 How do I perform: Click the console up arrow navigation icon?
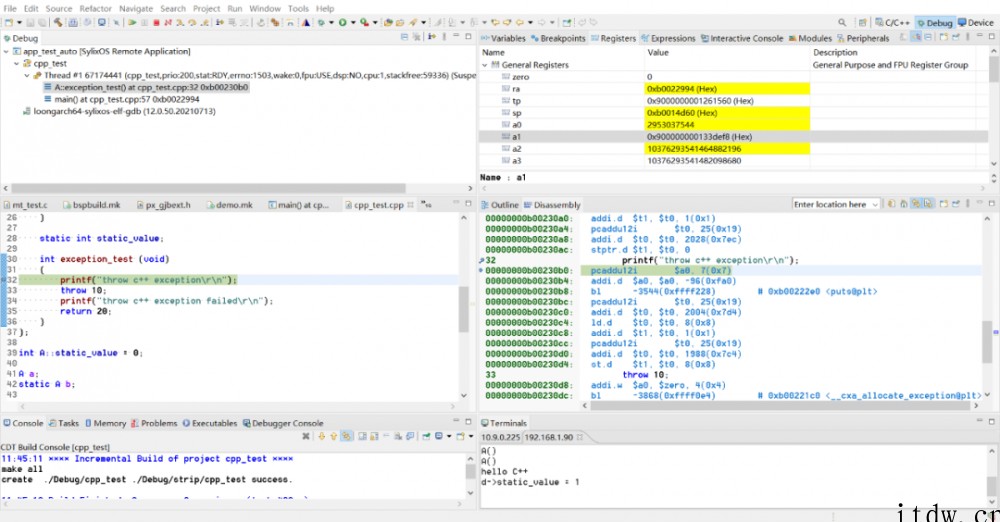[333, 436]
